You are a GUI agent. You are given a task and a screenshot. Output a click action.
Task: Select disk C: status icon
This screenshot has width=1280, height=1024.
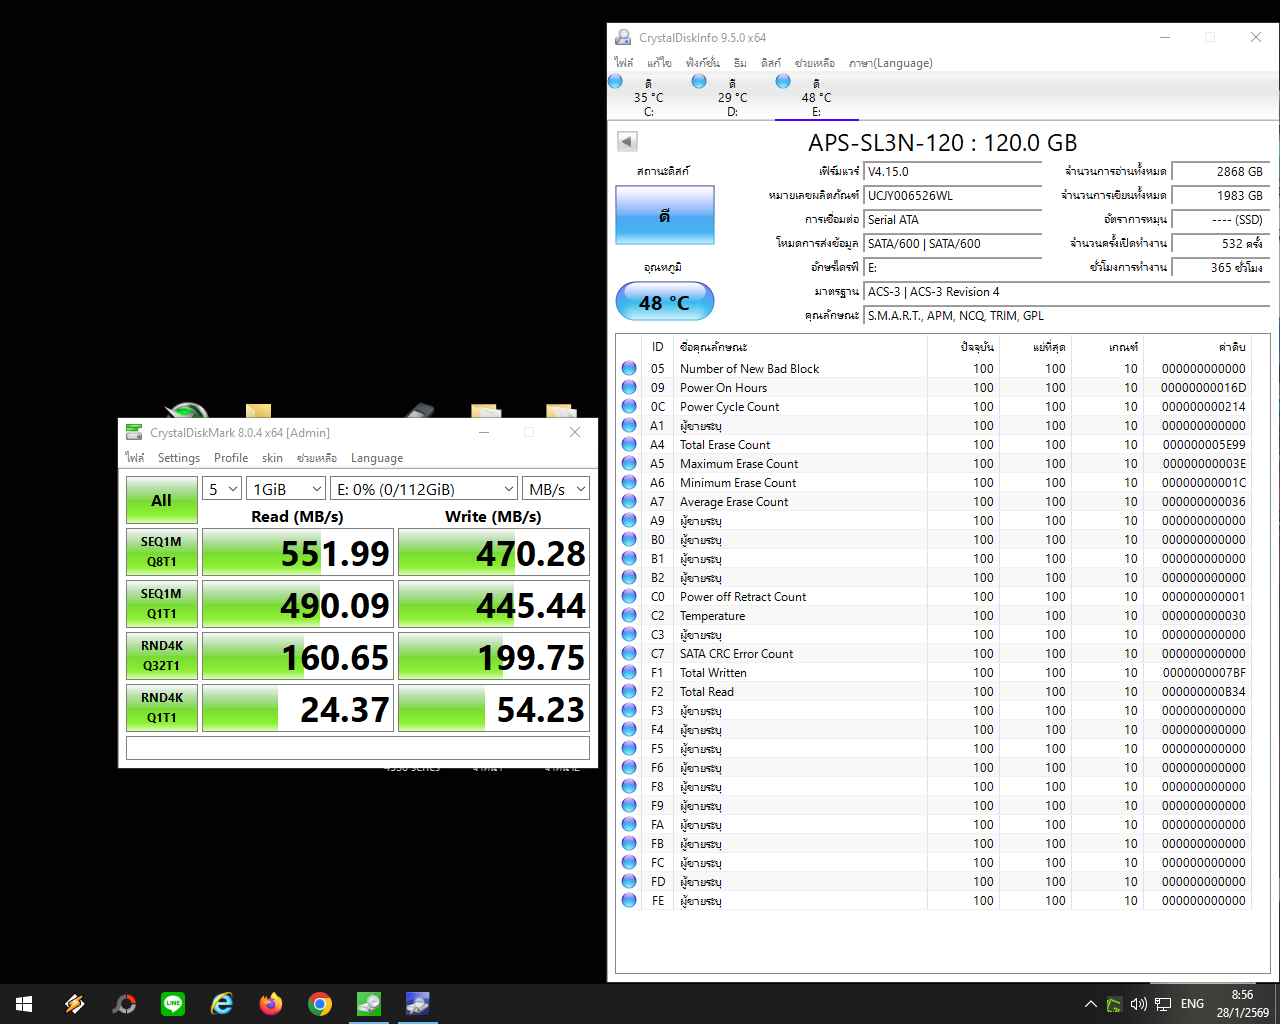(x=616, y=82)
